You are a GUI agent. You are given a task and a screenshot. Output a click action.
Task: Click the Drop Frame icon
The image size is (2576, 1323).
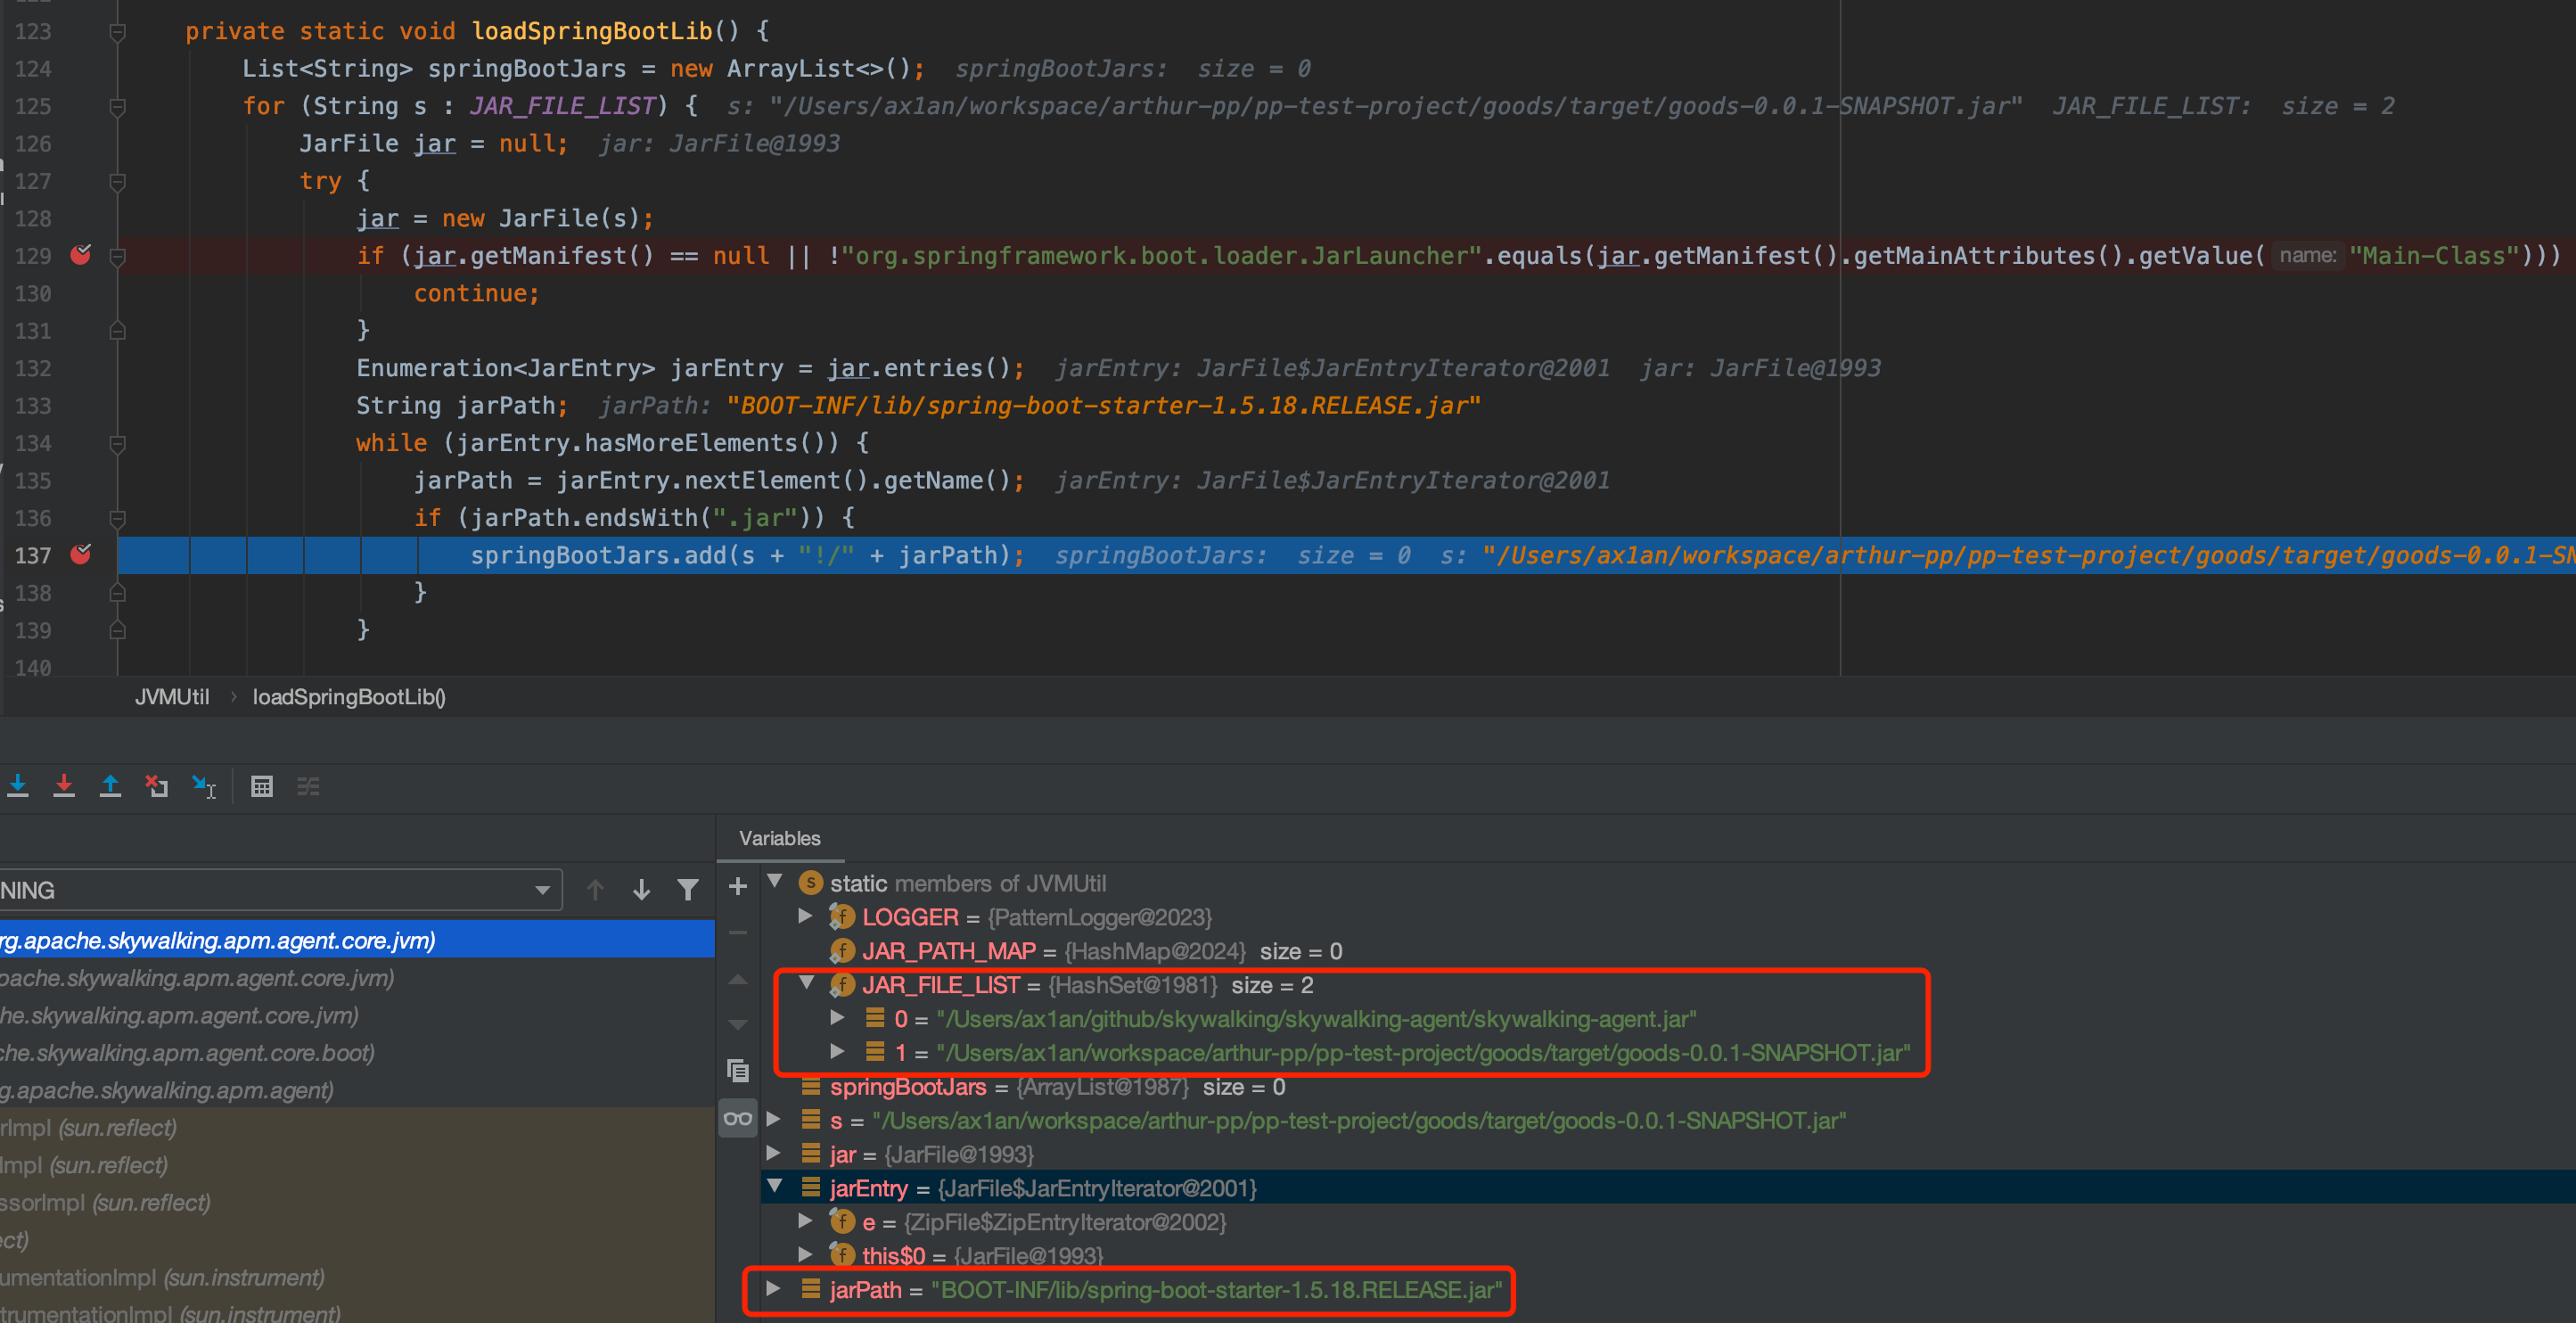[157, 786]
